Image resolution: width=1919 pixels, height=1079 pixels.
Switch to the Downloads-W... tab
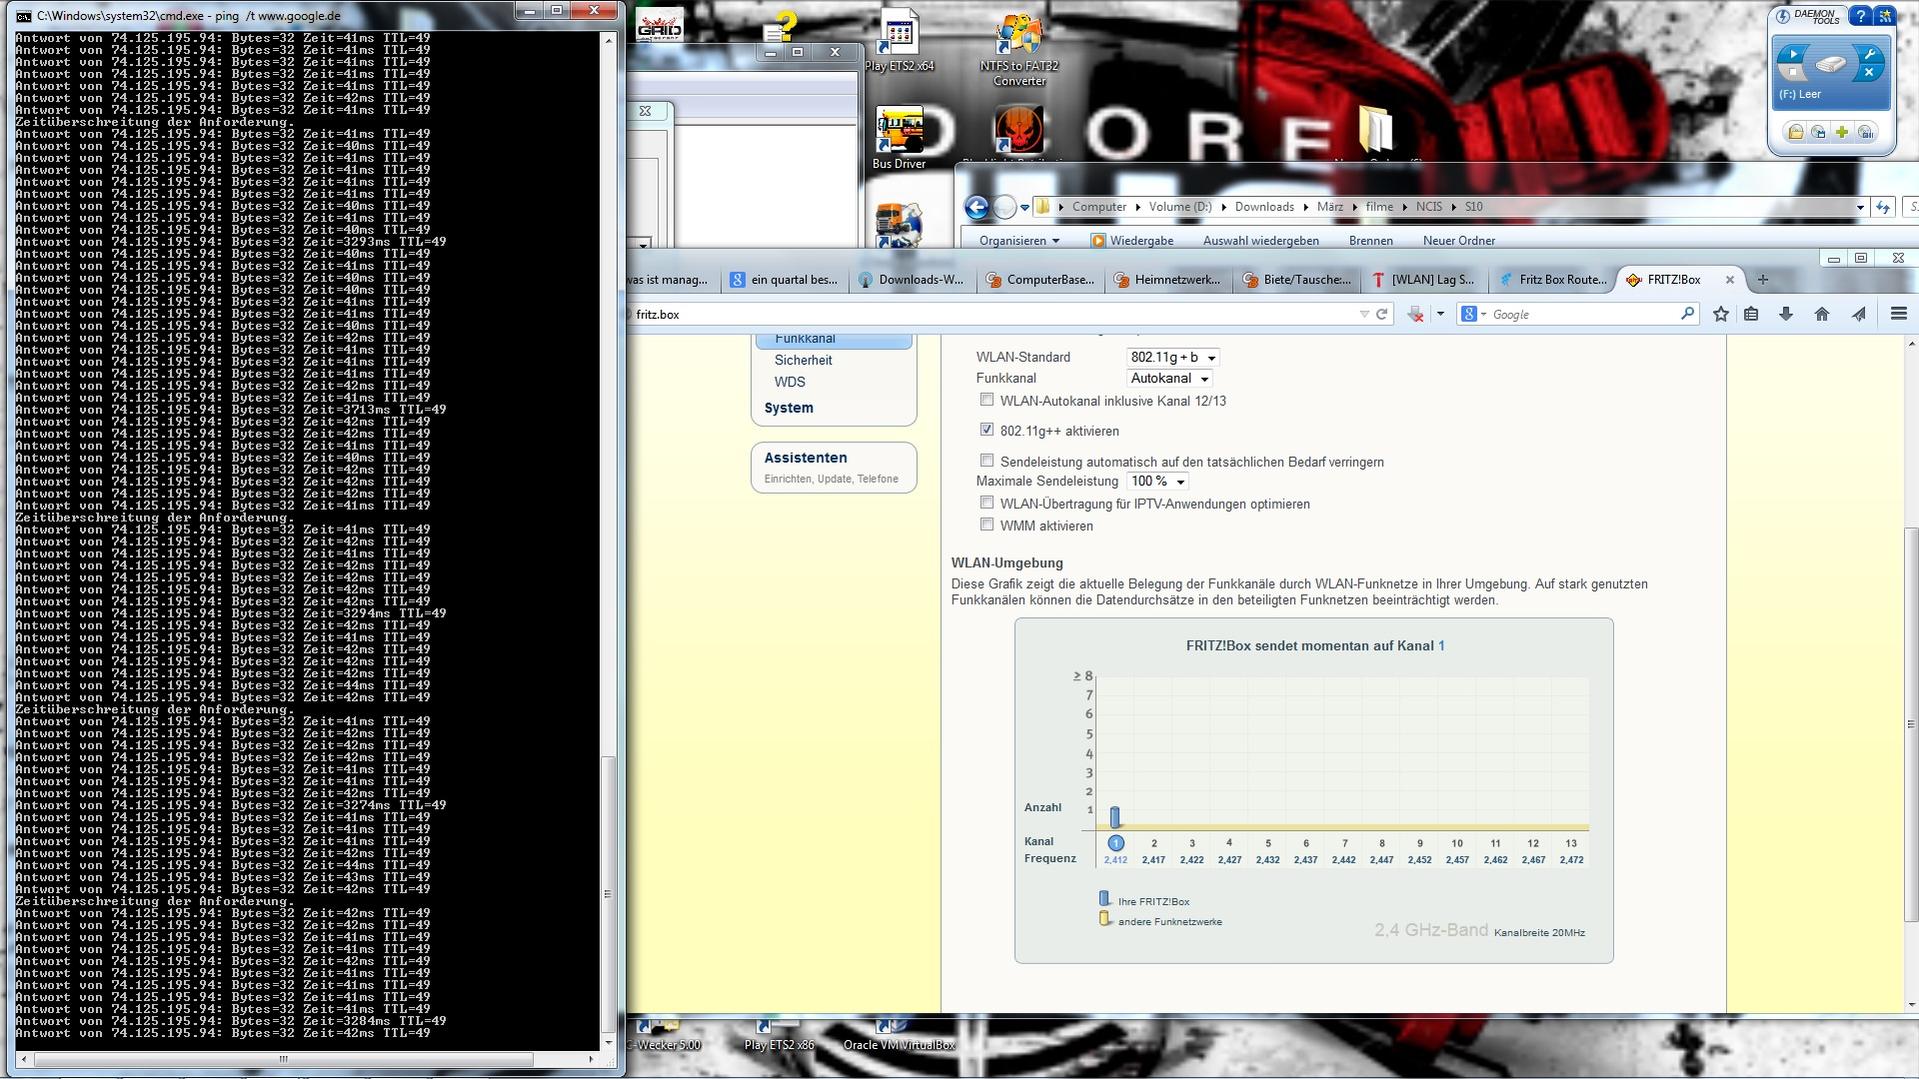pos(912,280)
